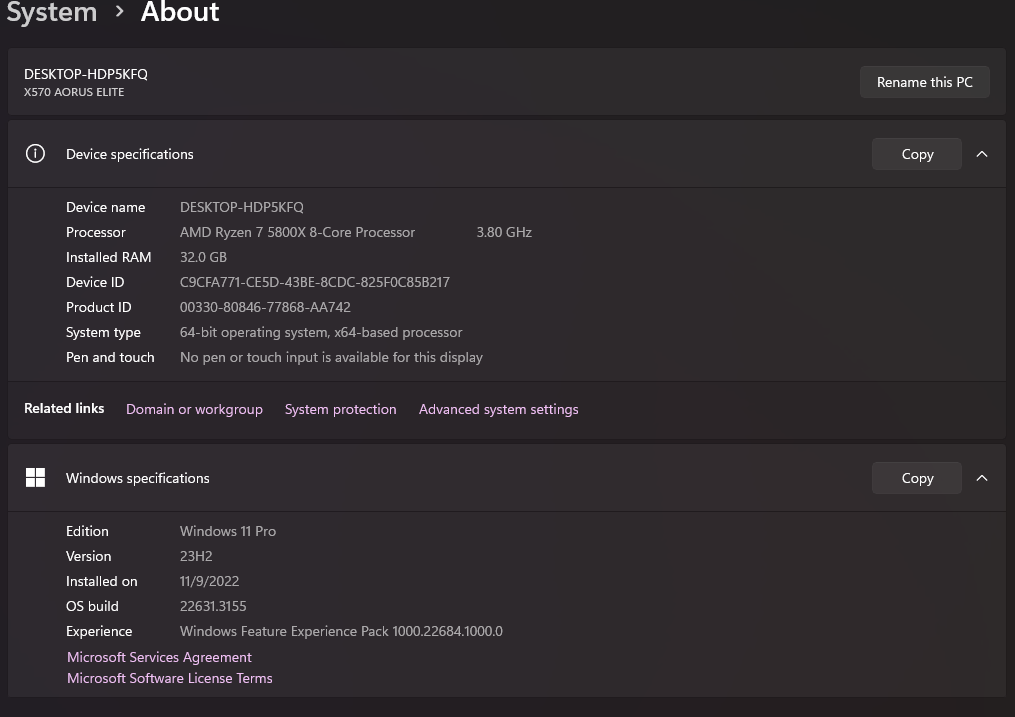Click the Installed RAM label
The image size is (1015, 717).
coord(109,257)
